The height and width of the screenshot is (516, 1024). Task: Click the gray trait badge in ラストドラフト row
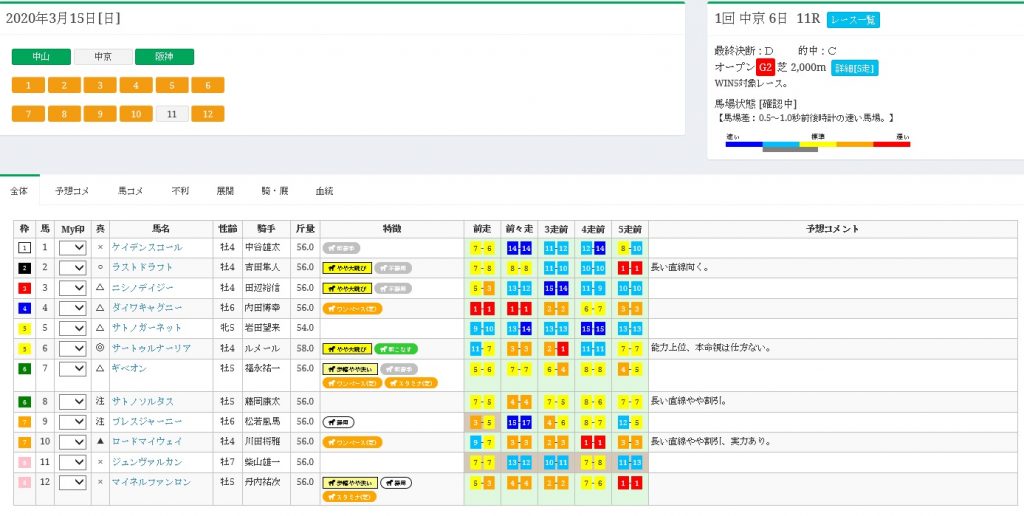click(x=393, y=268)
